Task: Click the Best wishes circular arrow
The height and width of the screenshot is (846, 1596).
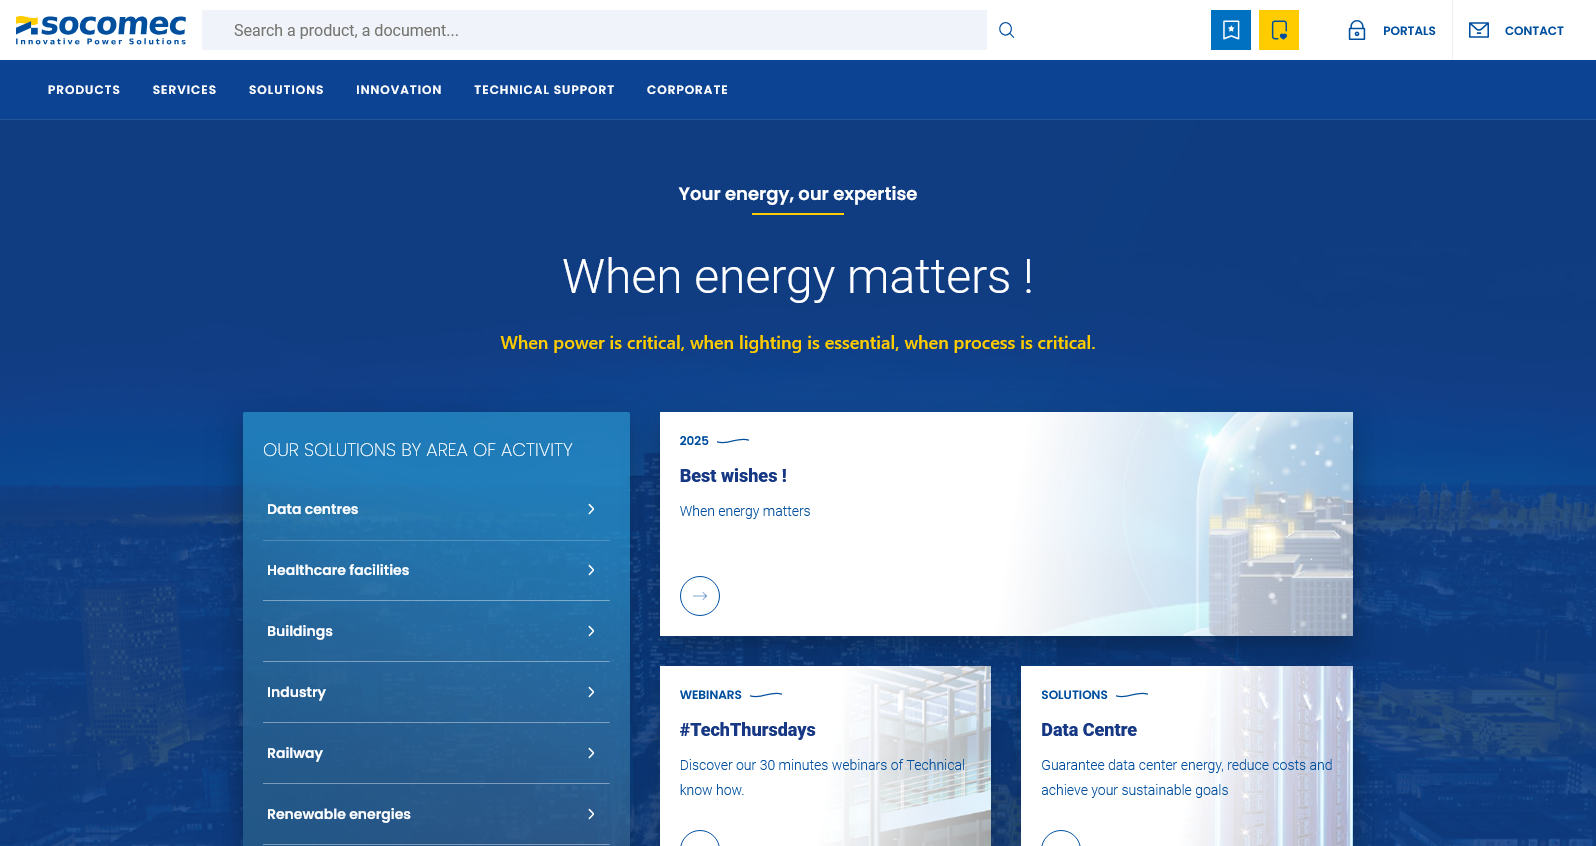Action: click(700, 596)
